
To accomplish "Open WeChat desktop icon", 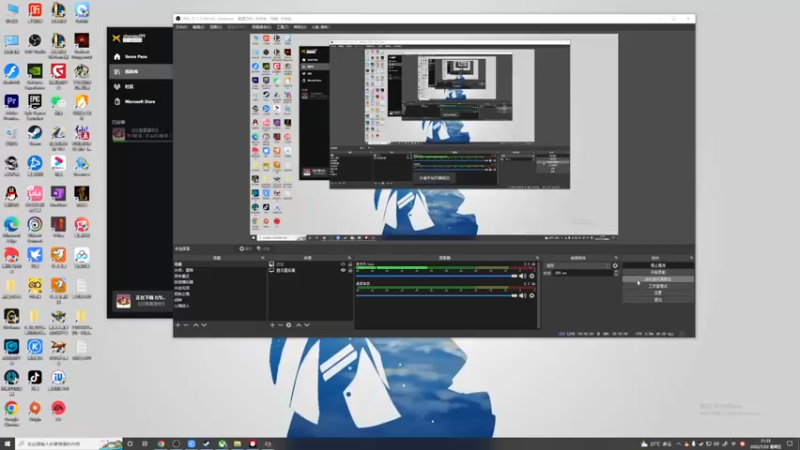I will click(x=58, y=105).
